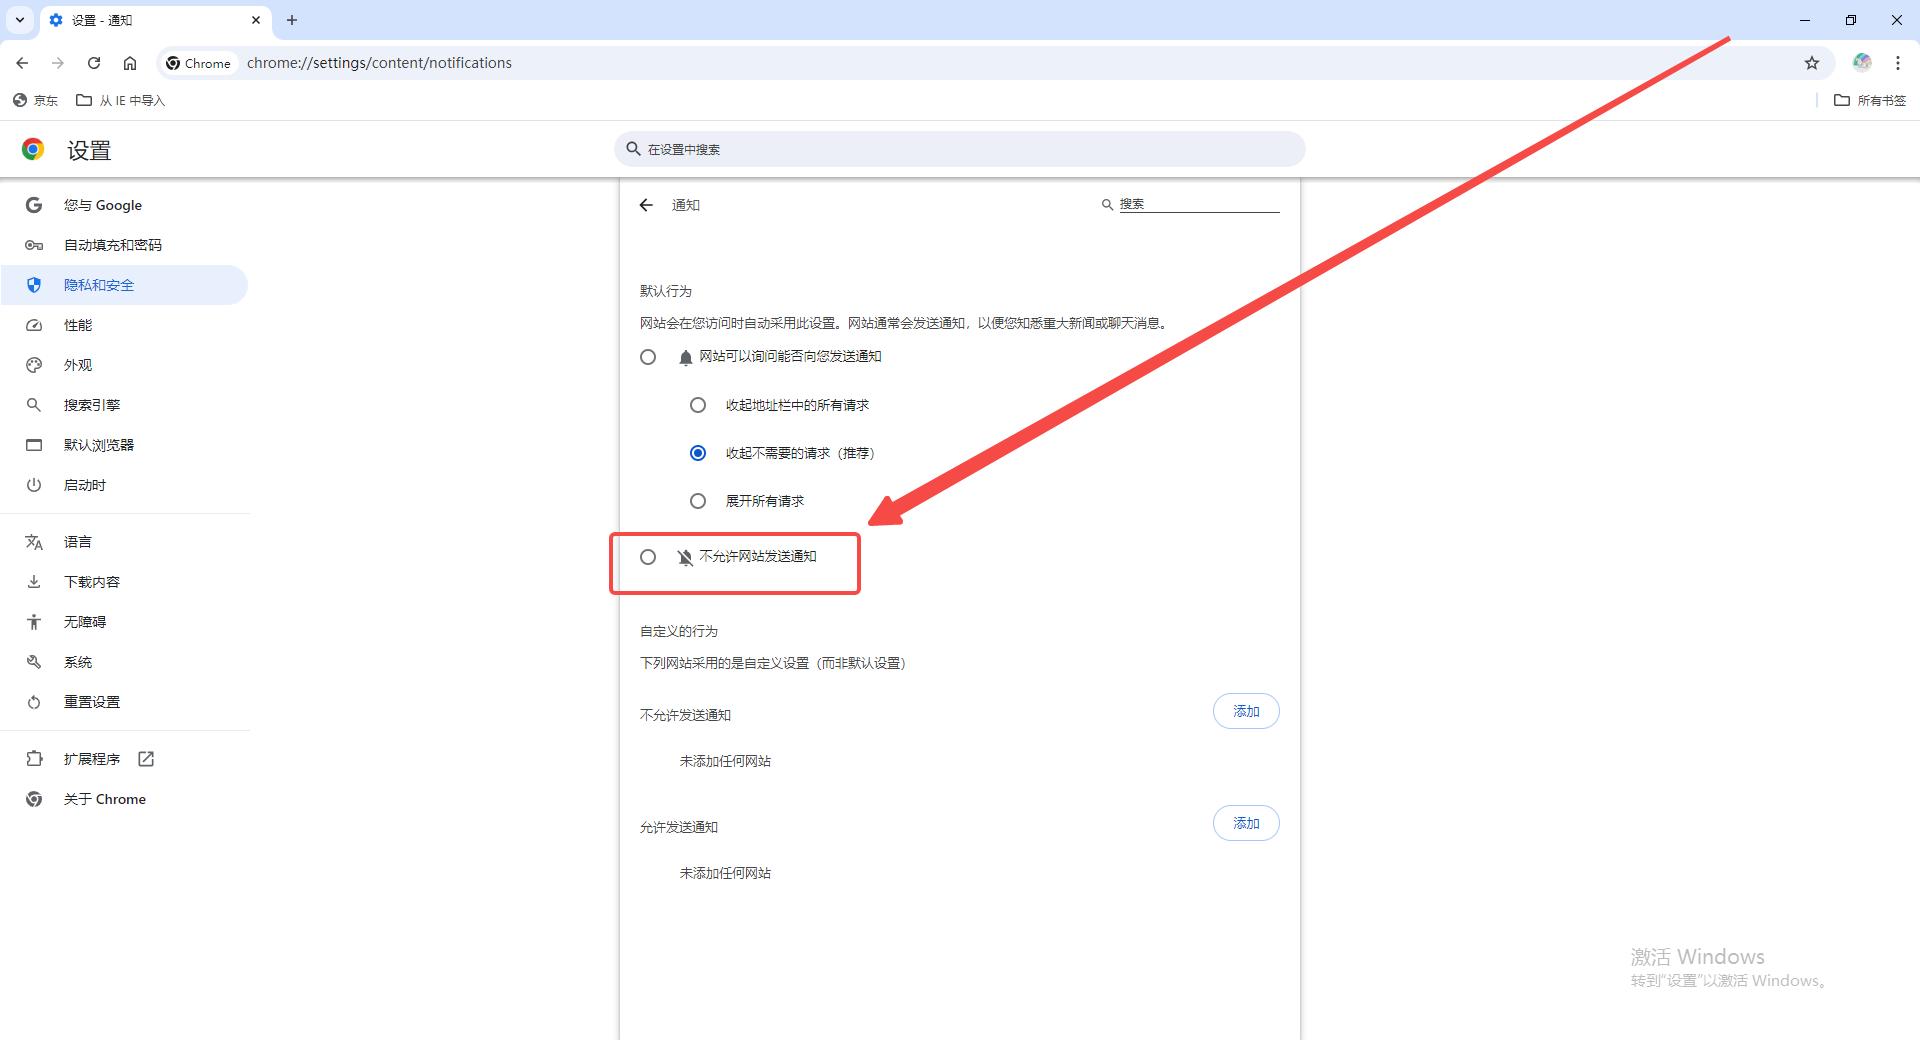
Task: Click the Chrome site info chip
Action: point(198,63)
